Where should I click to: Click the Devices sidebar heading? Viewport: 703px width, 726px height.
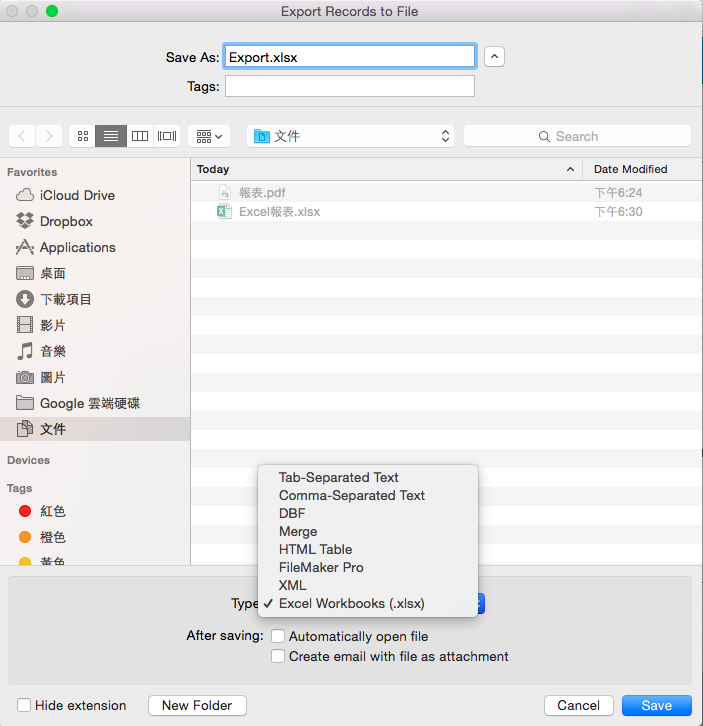[28, 460]
